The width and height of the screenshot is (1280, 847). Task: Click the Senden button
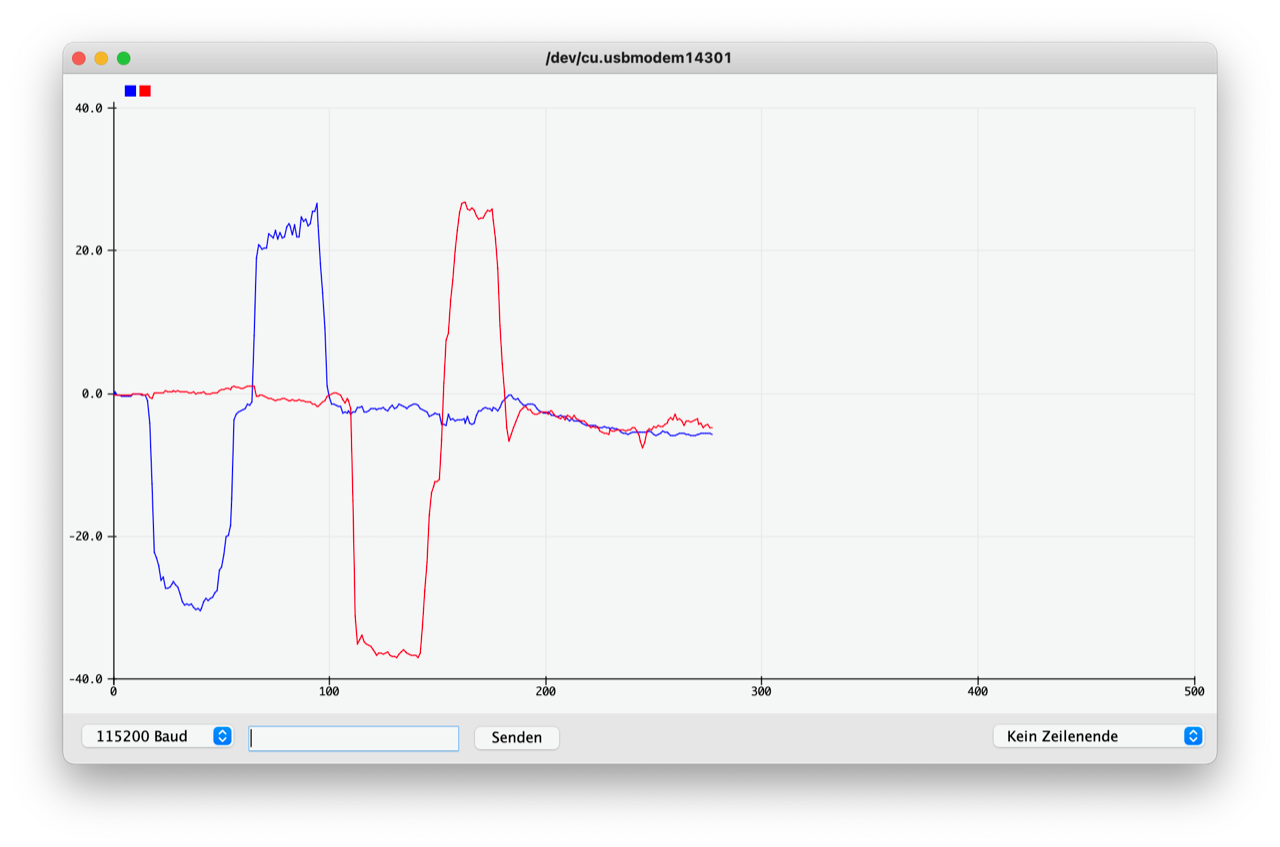tap(517, 737)
